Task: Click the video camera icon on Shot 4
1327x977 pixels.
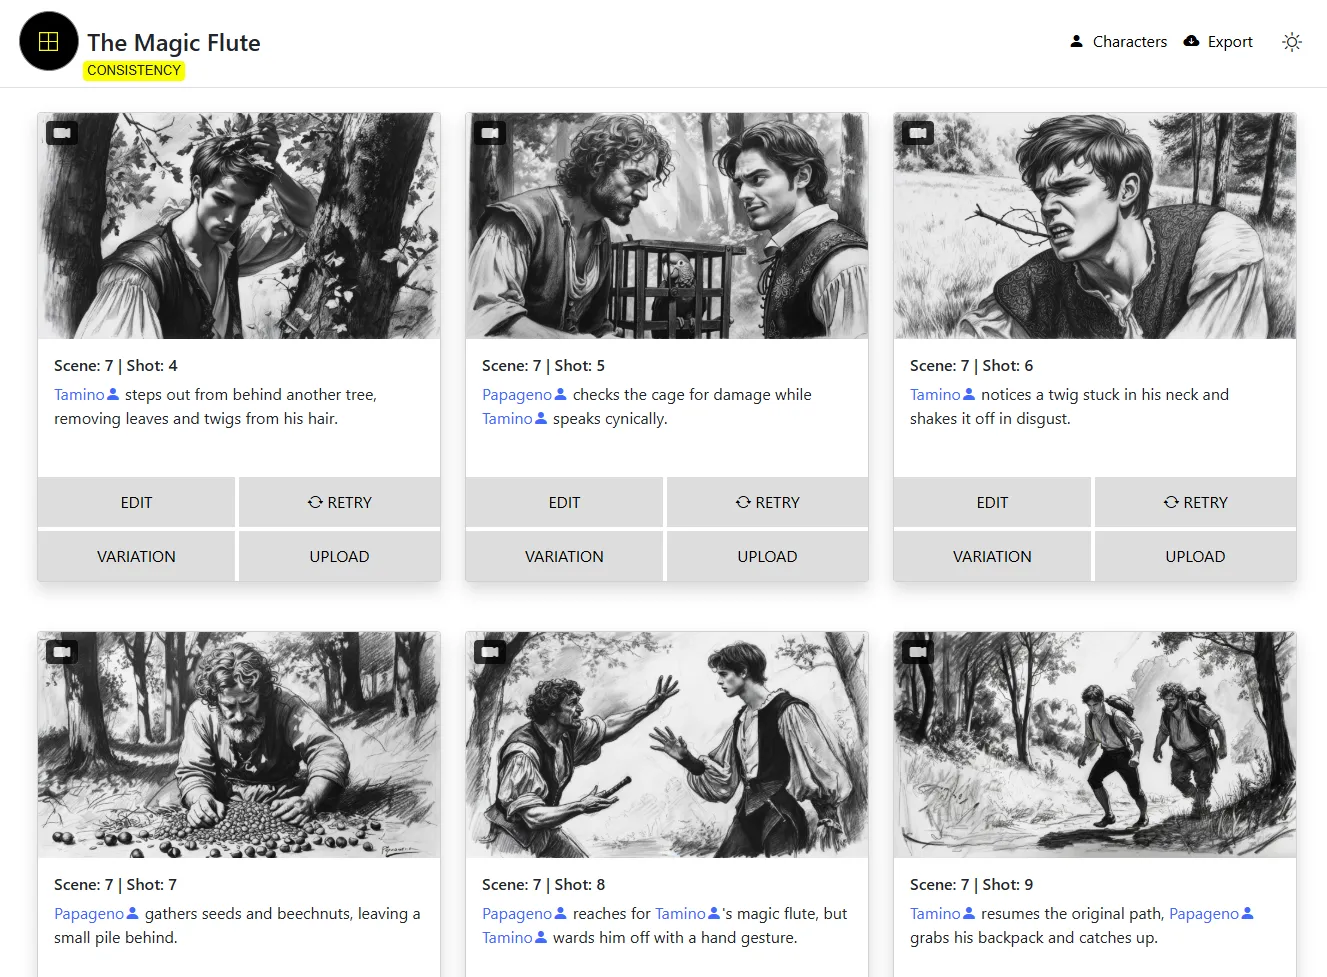Action: tap(62, 133)
